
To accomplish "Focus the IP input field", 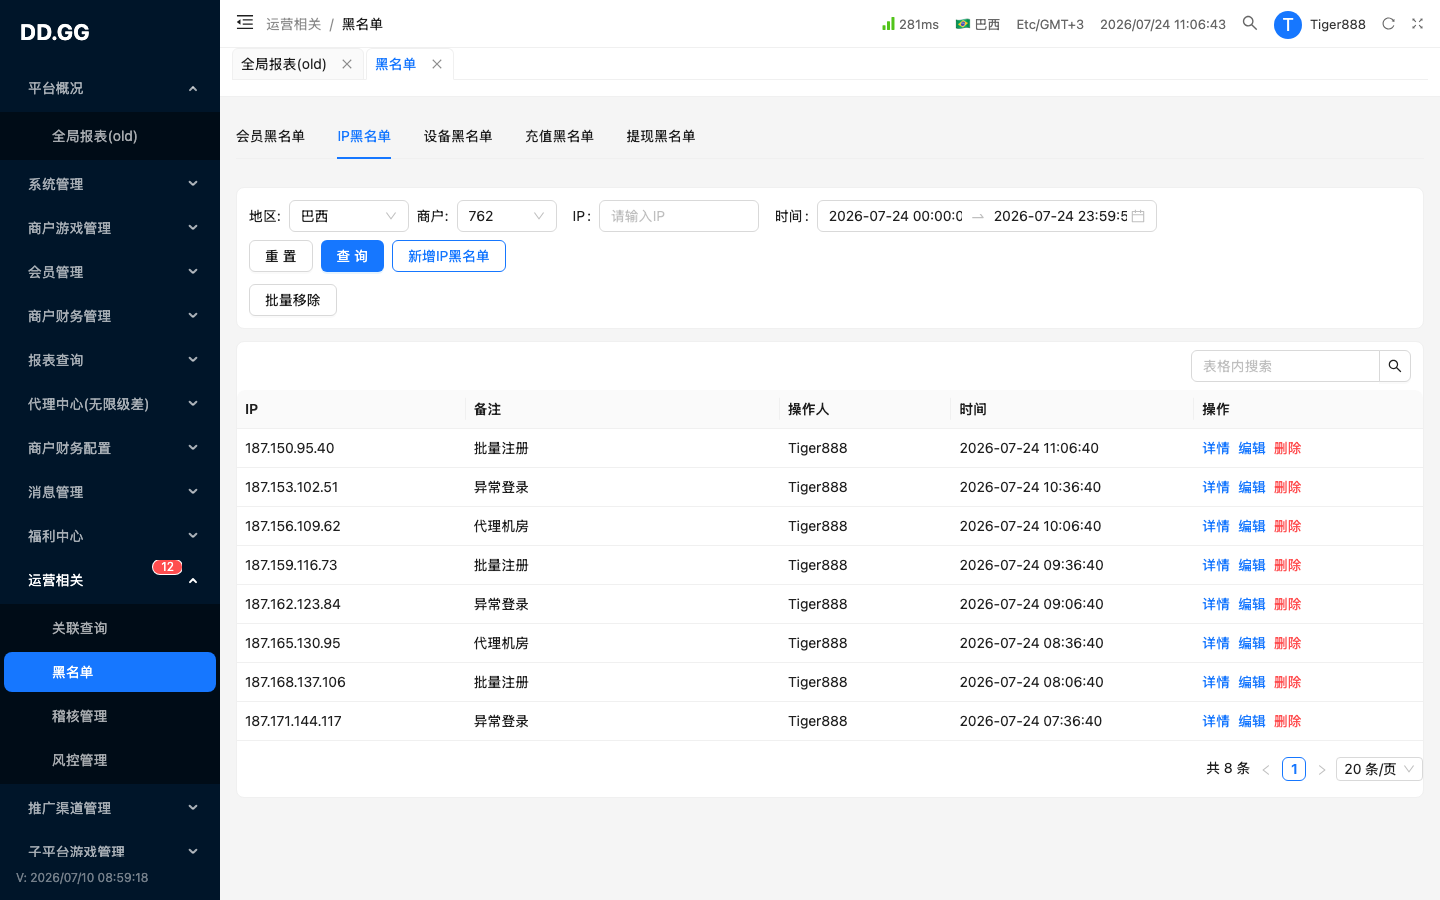I will [679, 216].
